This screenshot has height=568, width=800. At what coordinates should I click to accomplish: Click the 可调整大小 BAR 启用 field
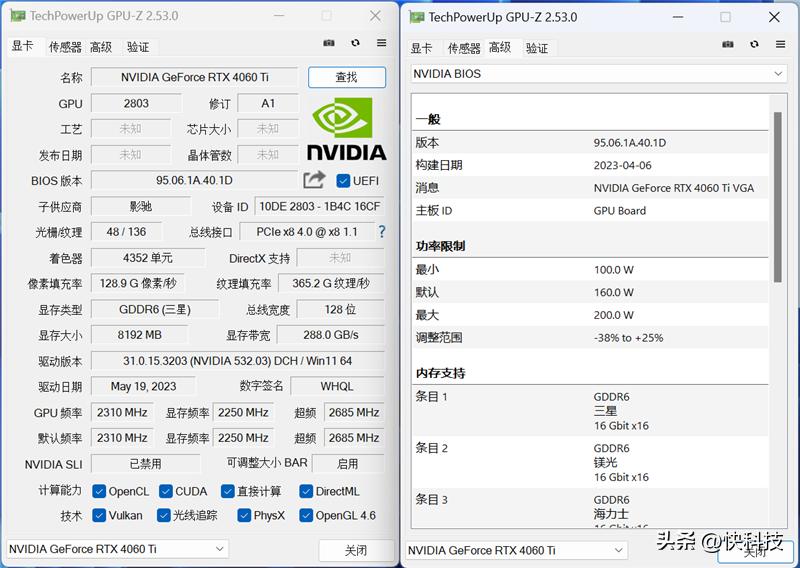coord(348,464)
